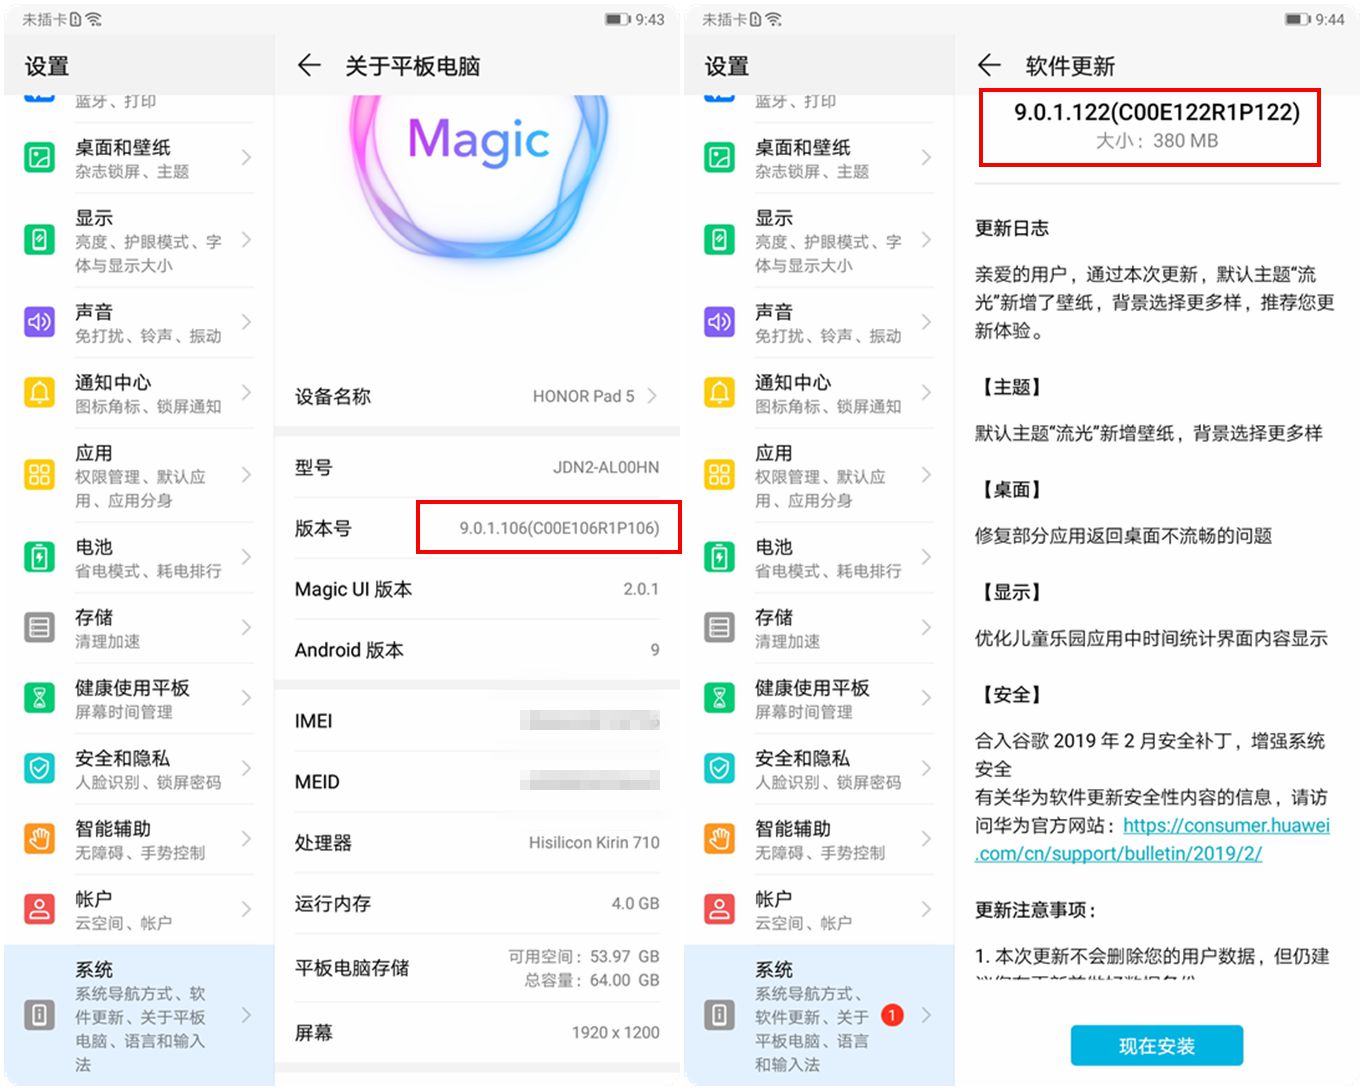
Task: Click the 通知中心 notification bell icon
Action: point(39,392)
